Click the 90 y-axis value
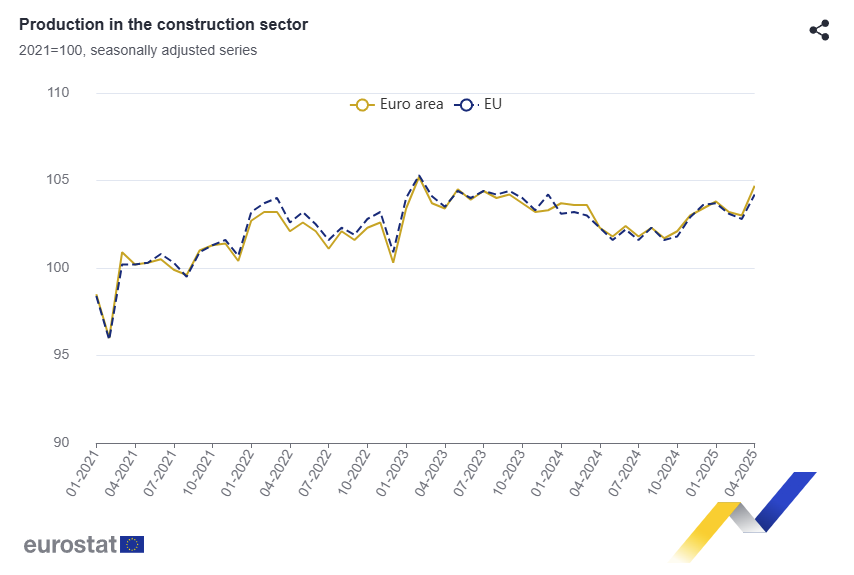Viewport: 854px width, 575px height. [61, 442]
